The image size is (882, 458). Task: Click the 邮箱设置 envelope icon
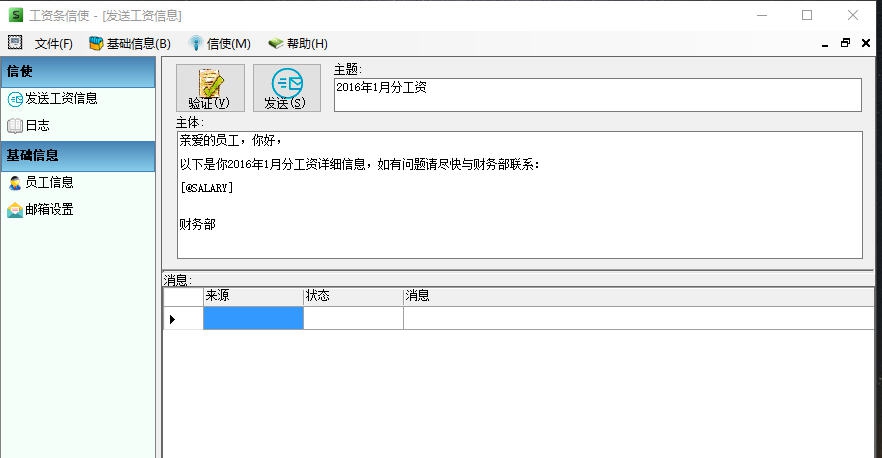click(15, 210)
